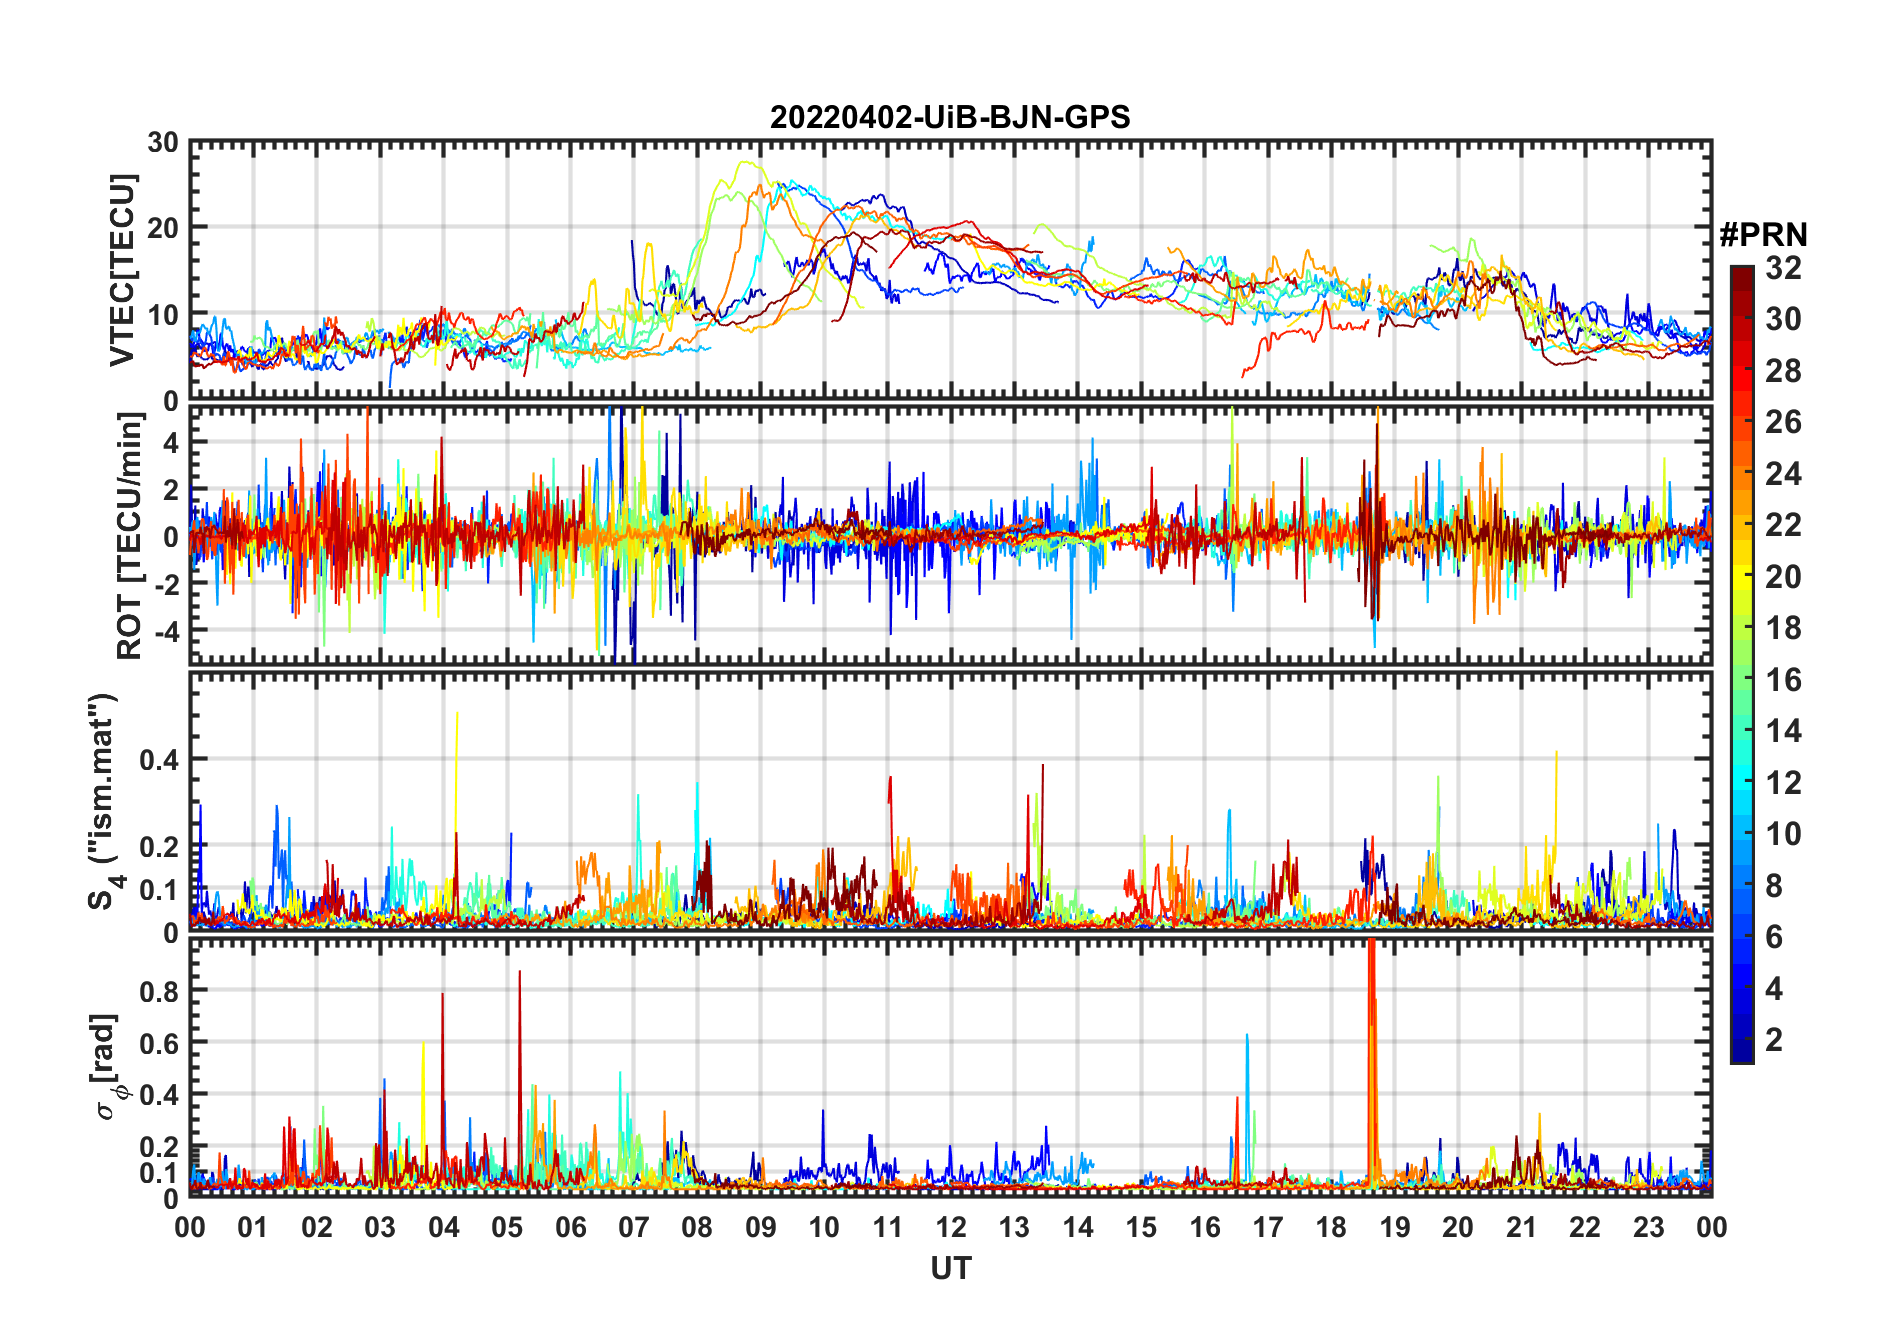Click the 30 tick label on VTEC axis

point(163,142)
